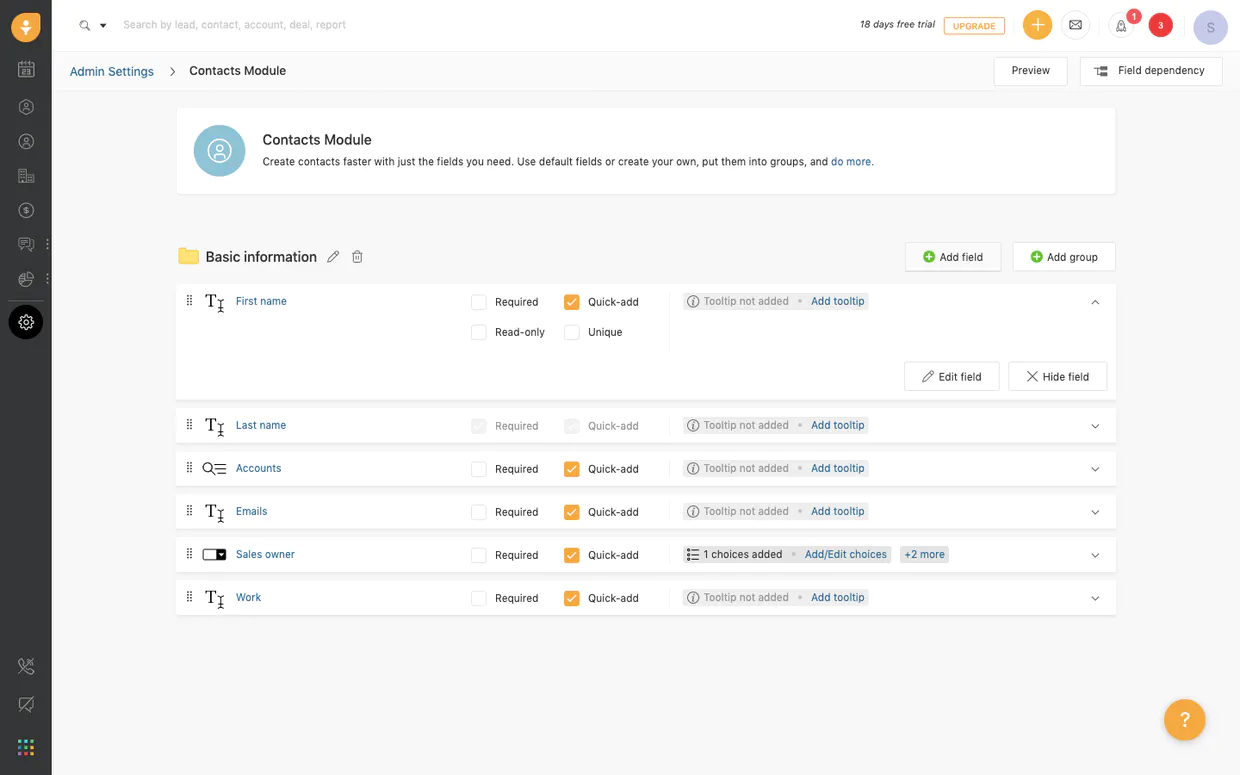Expand the Sales owner field row

1095,555
